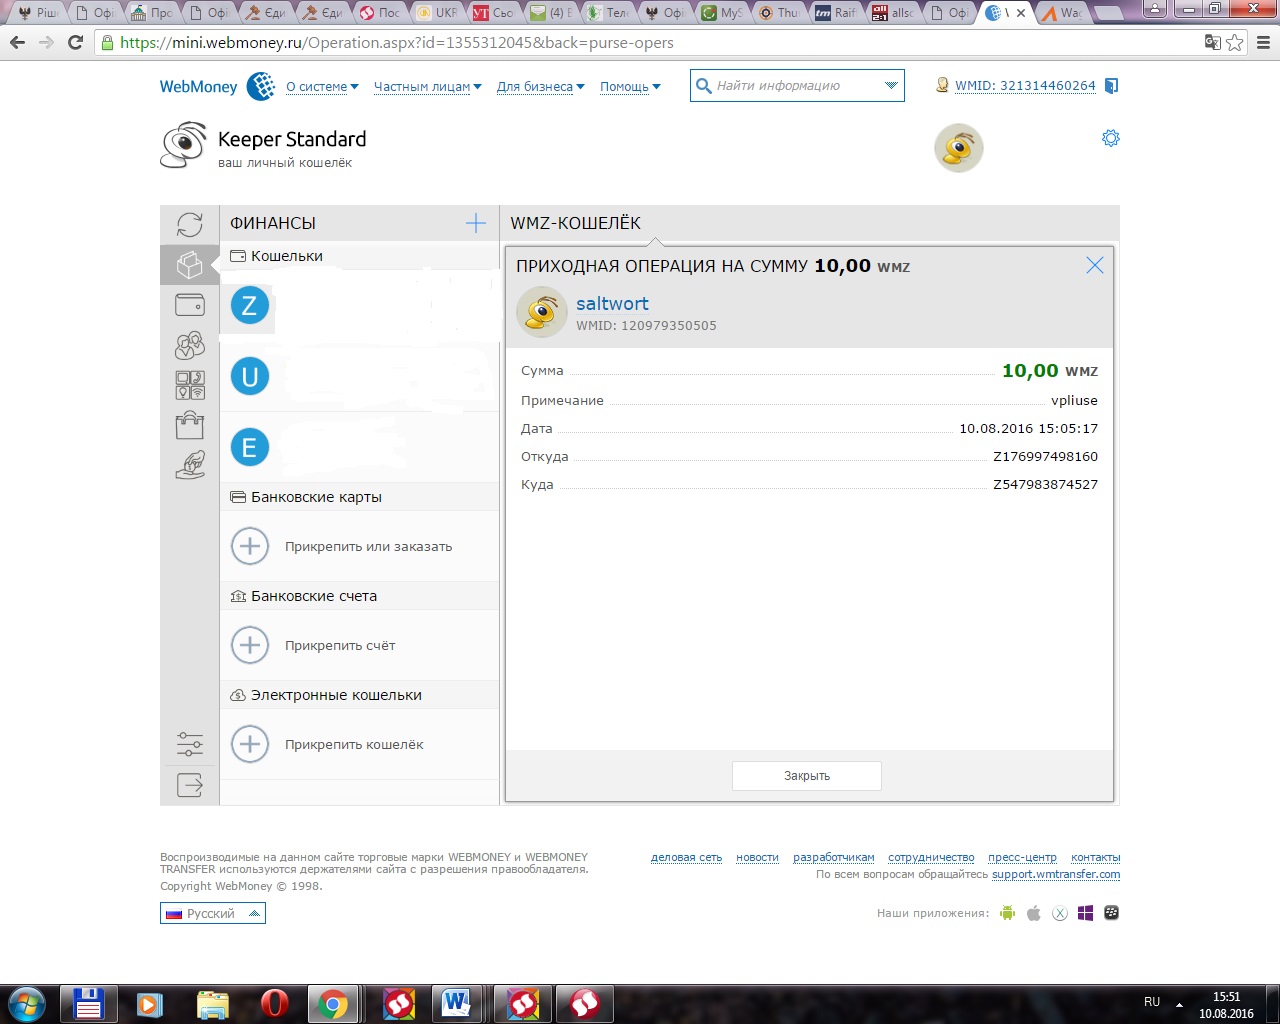Open the 'контакты' footer link
The height and width of the screenshot is (1024, 1280).
(1095, 857)
